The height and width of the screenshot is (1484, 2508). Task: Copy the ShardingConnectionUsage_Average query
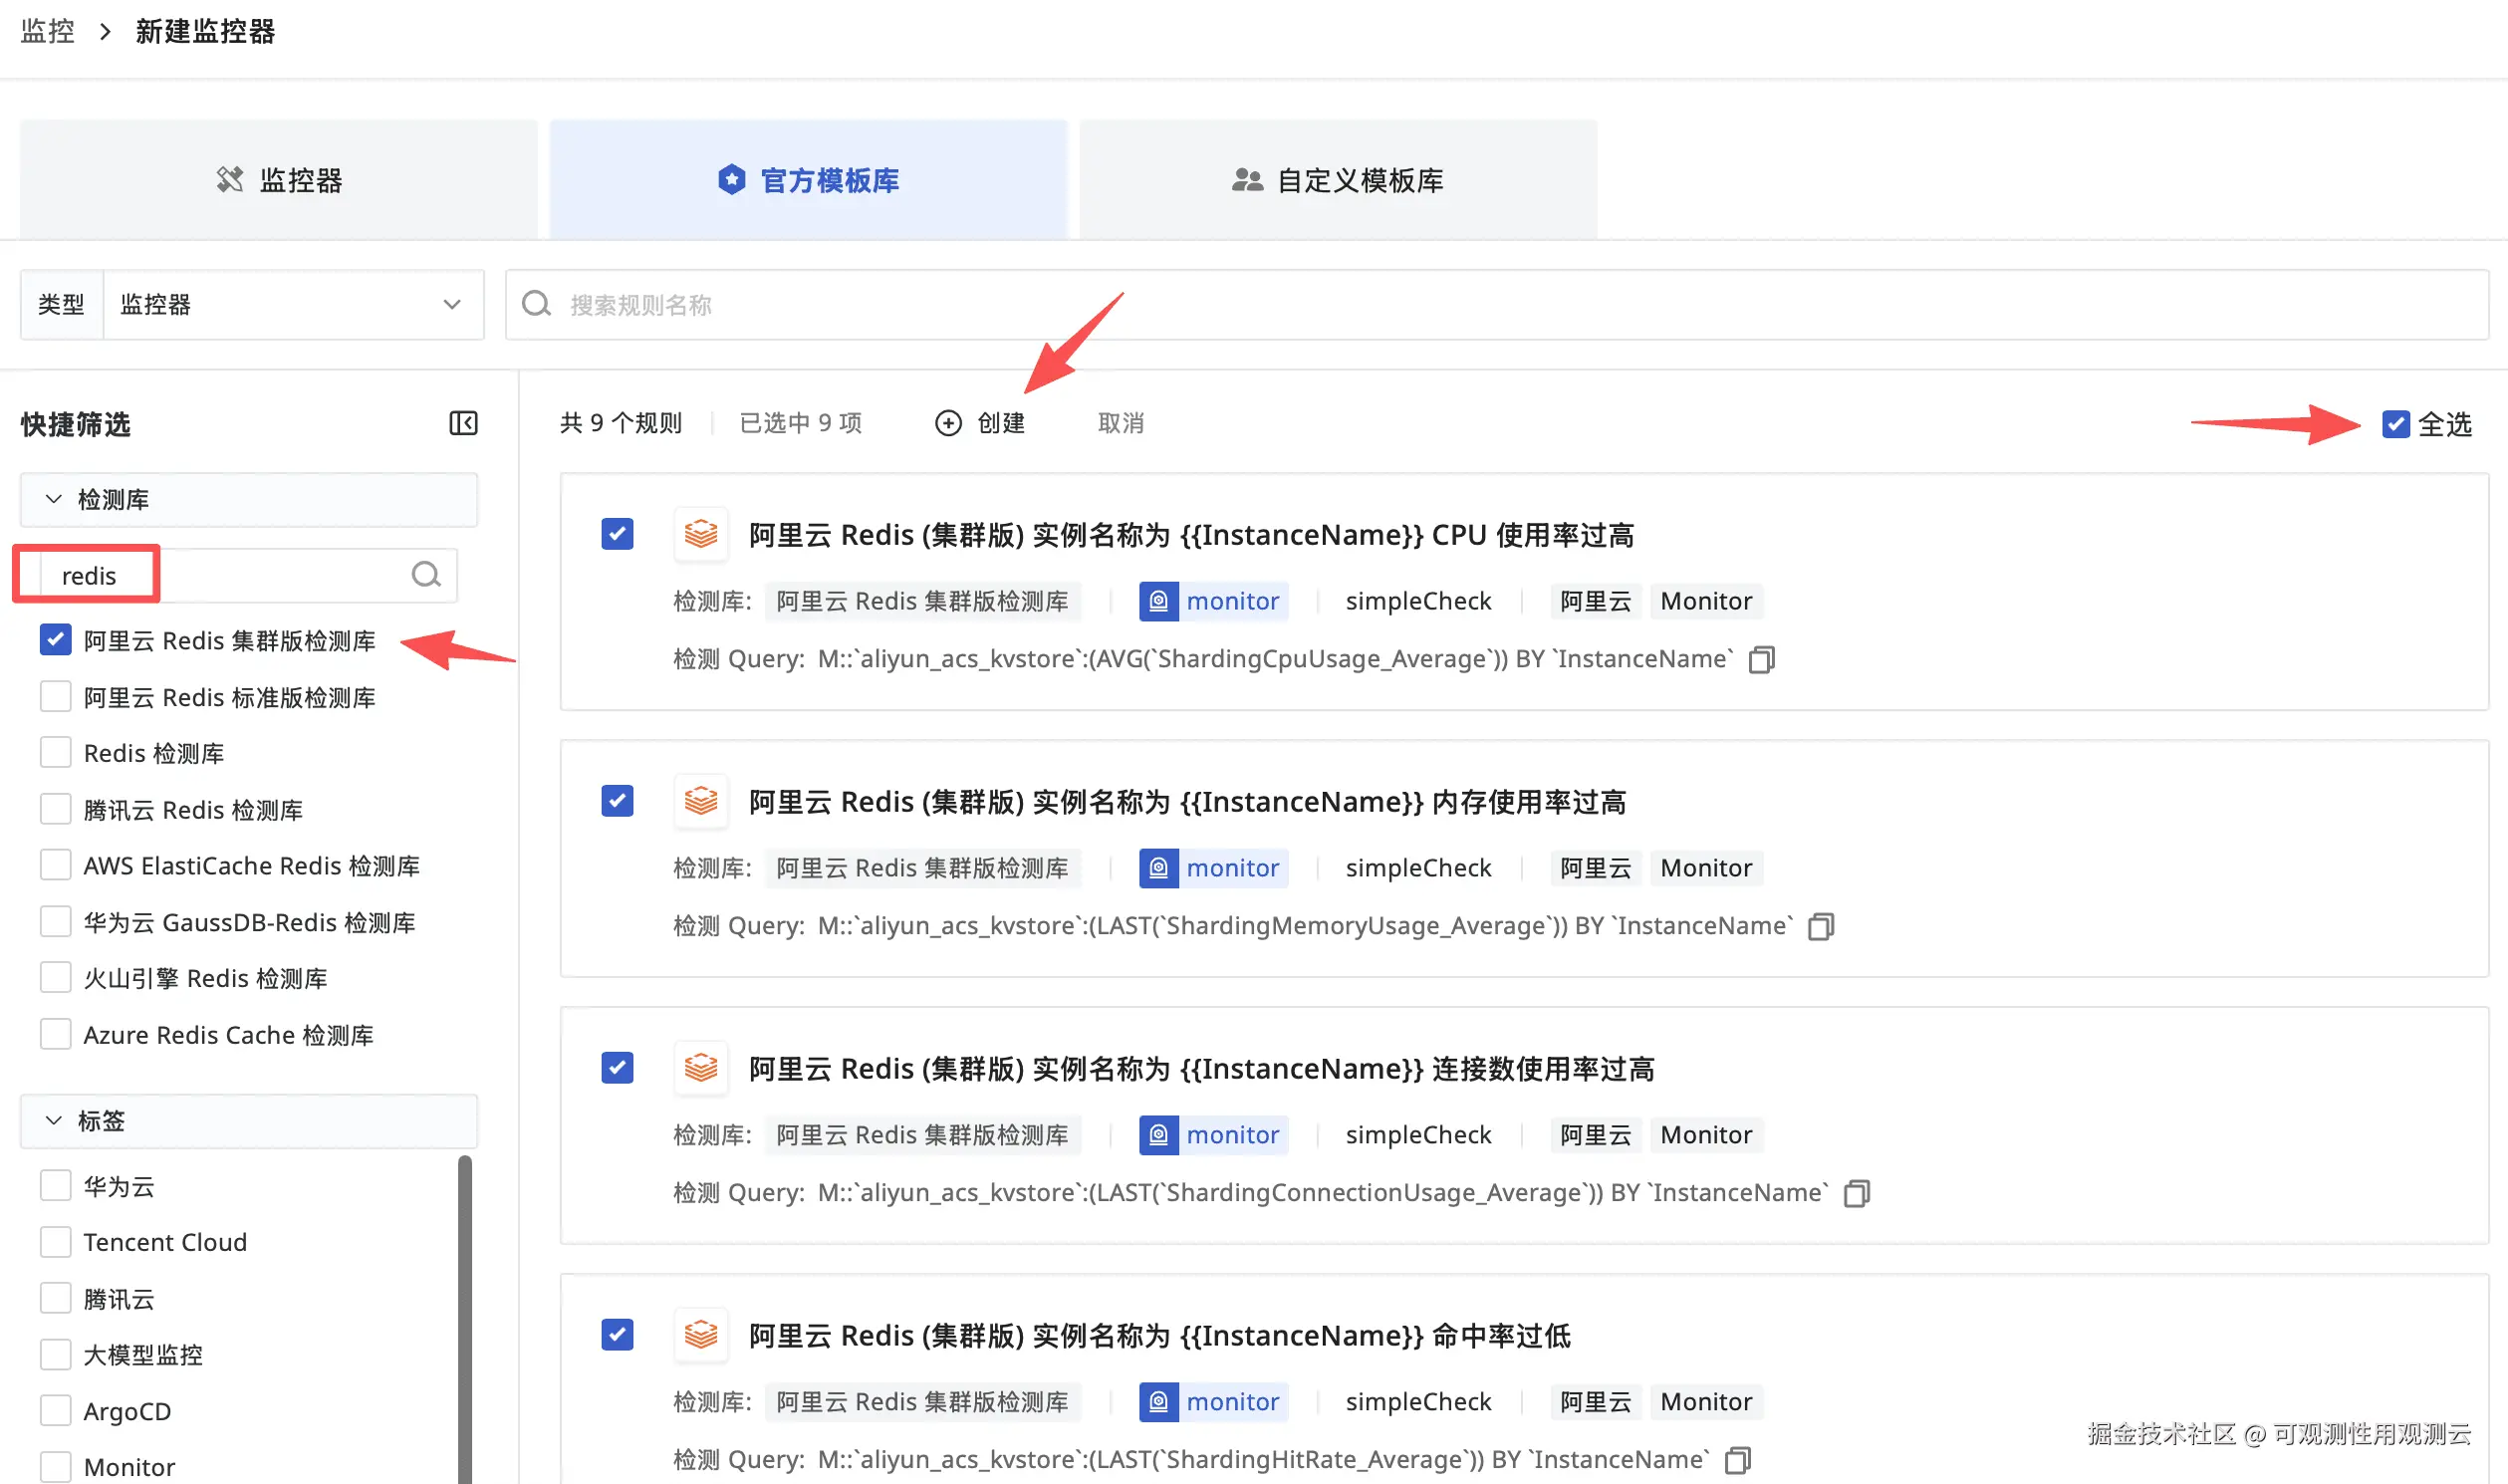[1856, 1193]
